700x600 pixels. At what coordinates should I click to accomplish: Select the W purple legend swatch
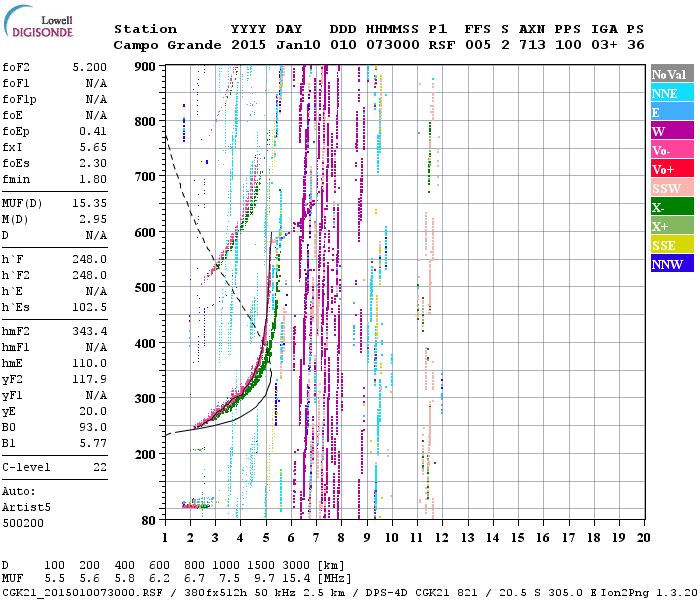point(672,131)
